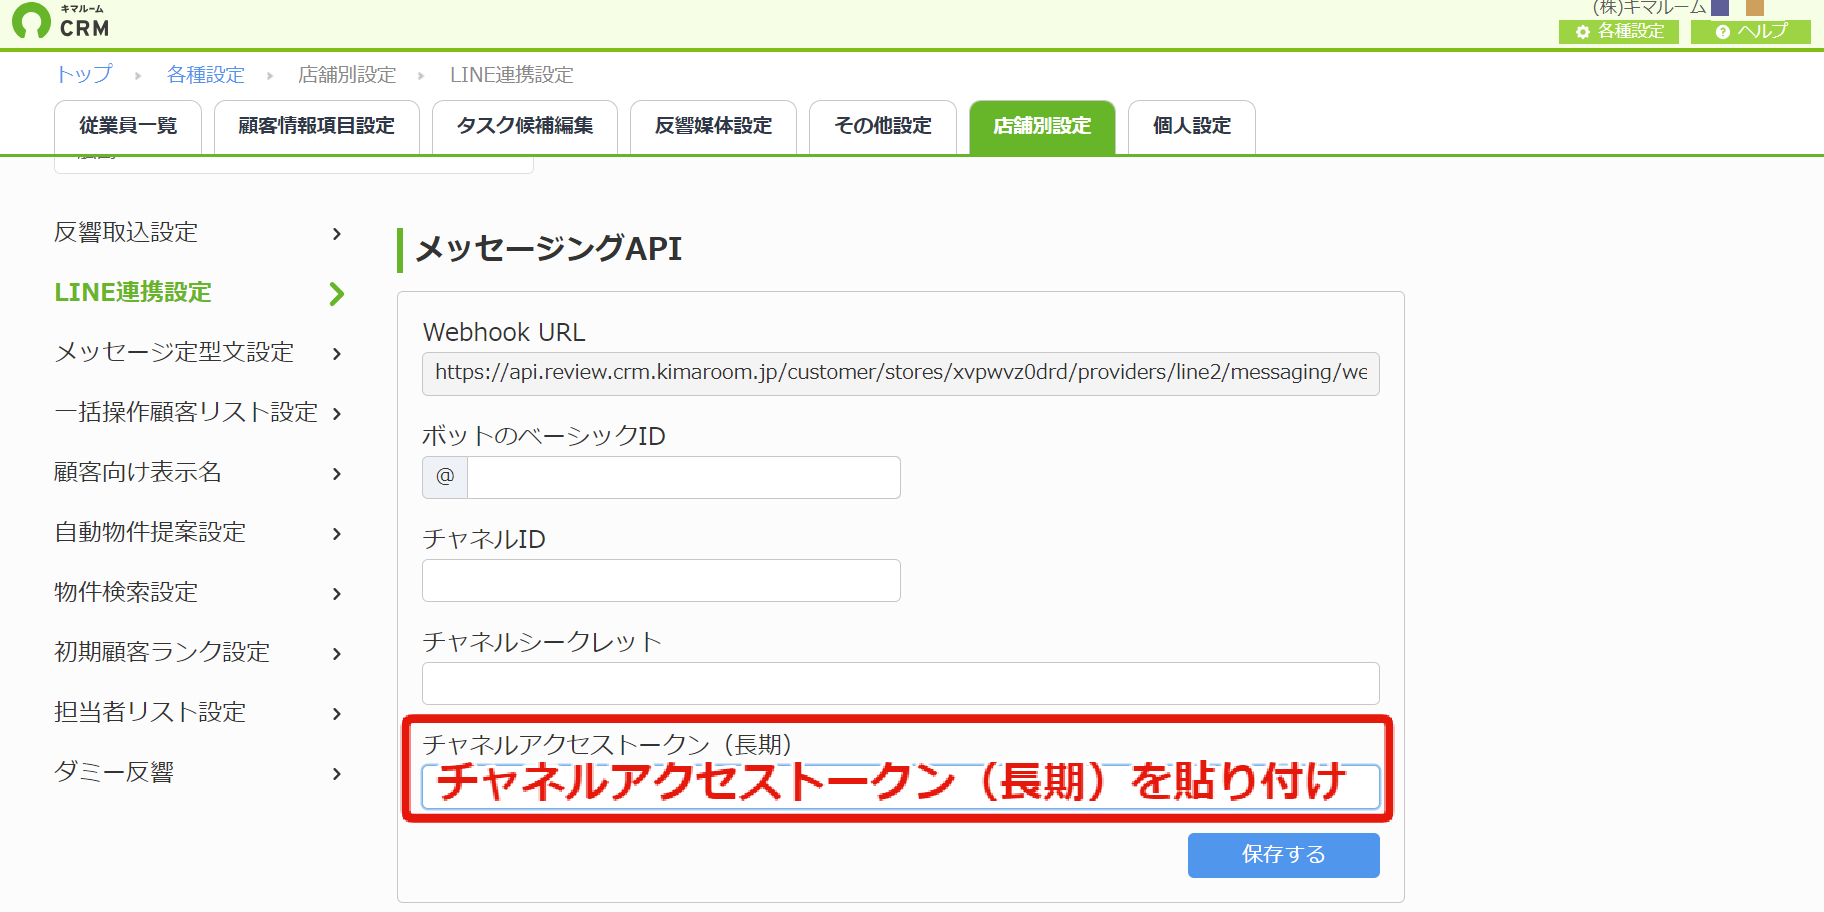Click the Kimaroom CRM logo
Image resolution: width=1824 pixels, height=912 pixels.
coord(60,21)
